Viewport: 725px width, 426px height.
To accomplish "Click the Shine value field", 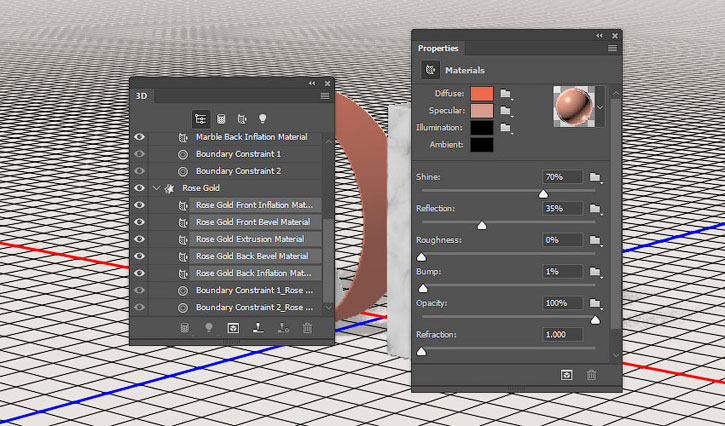I will pyautogui.click(x=562, y=177).
